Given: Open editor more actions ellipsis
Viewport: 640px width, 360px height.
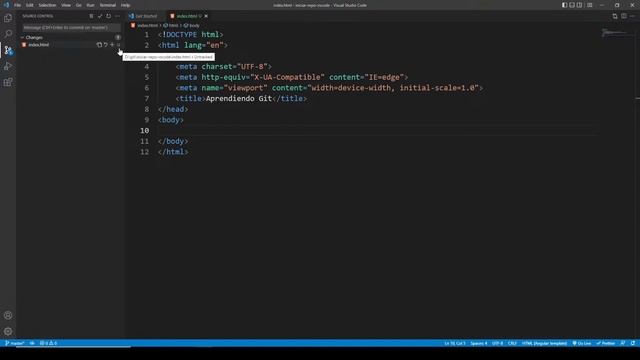Looking at the screenshot, I should pyautogui.click(x=633, y=16).
